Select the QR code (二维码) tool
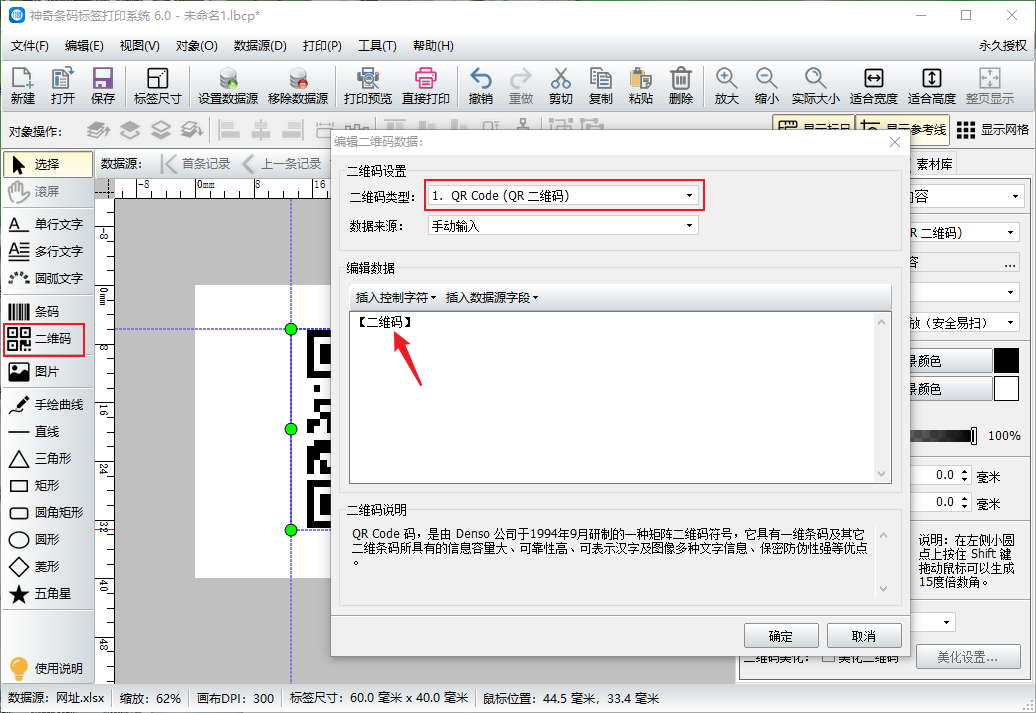 [x=44, y=339]
